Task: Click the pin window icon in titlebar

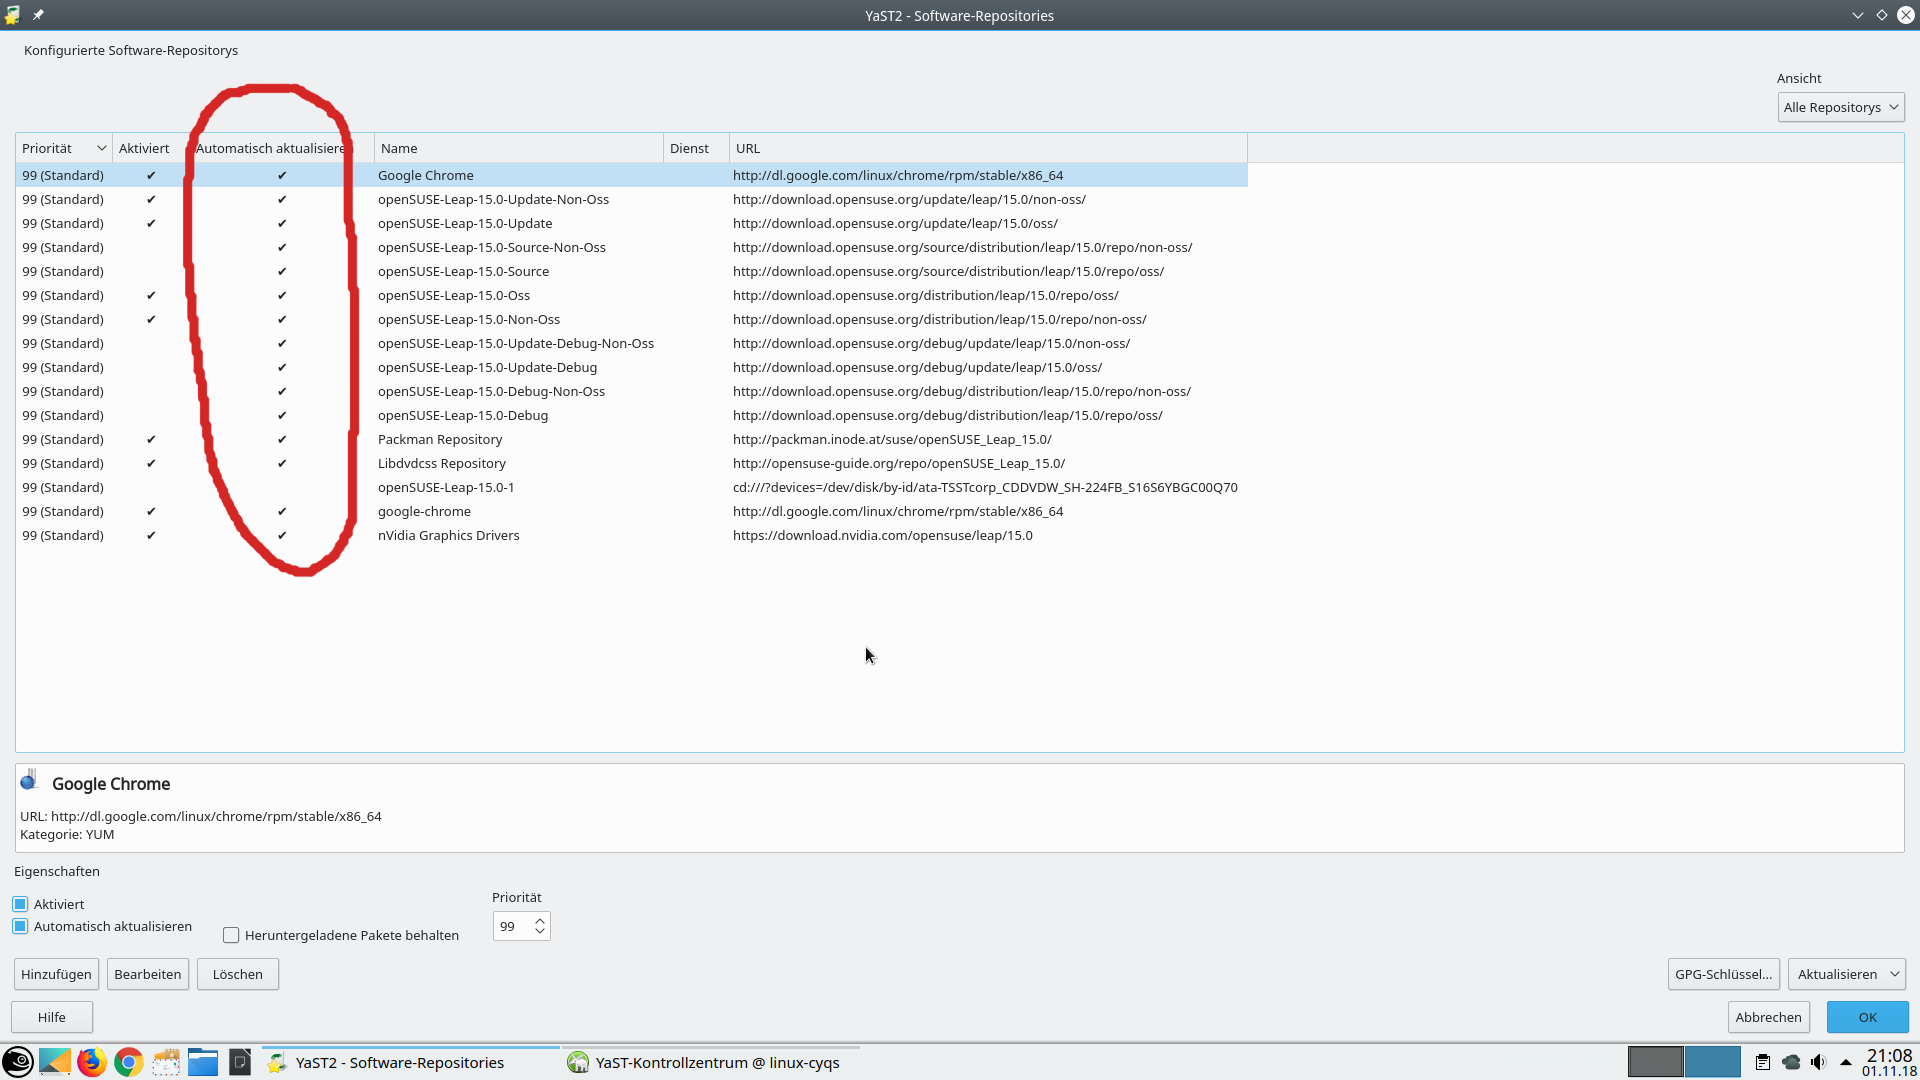Action: (38, 15)
